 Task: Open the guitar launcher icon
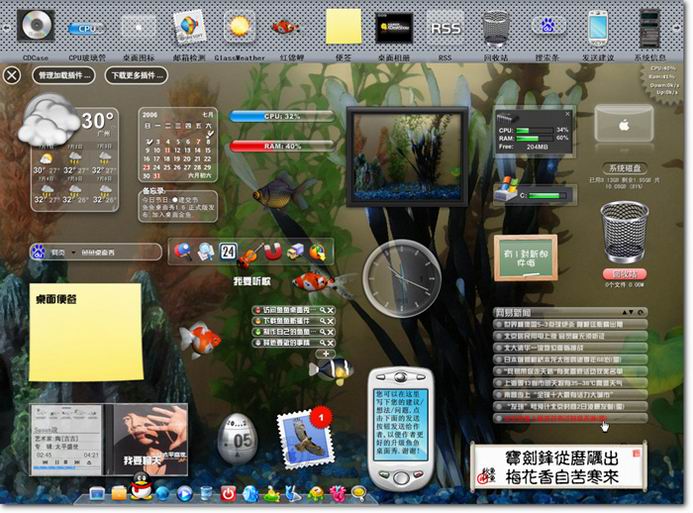point(249,255)
